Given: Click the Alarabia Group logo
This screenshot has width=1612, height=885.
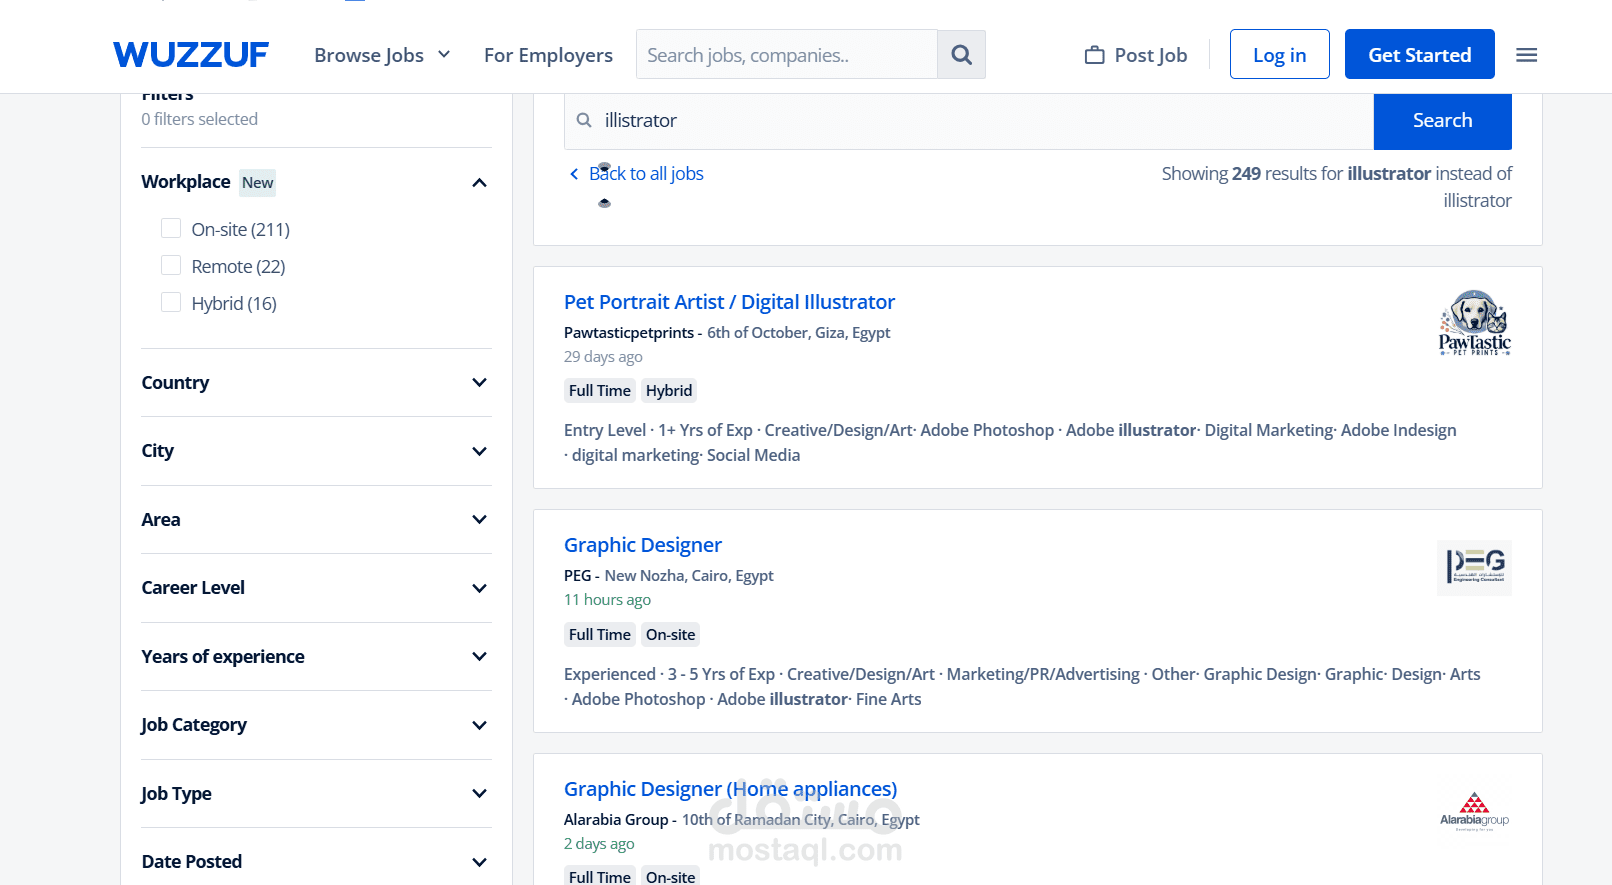Looking at the screenshot, I should [1474, 811].
